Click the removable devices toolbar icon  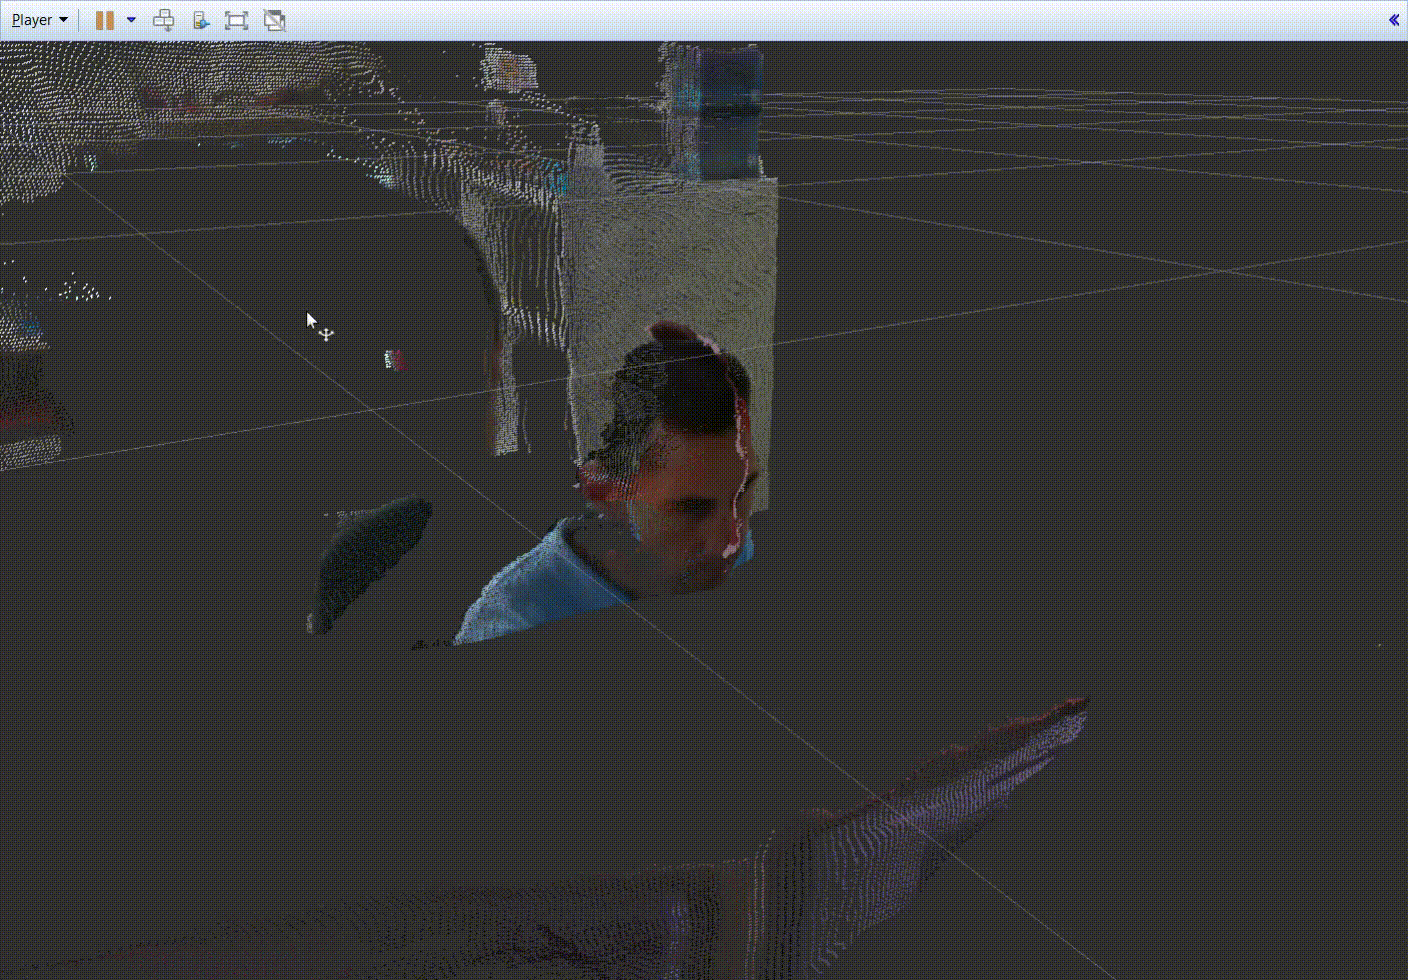(200, 20)
